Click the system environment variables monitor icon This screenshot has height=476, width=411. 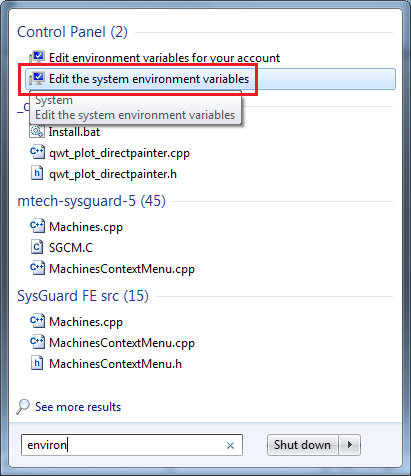(x=37, y=79)
